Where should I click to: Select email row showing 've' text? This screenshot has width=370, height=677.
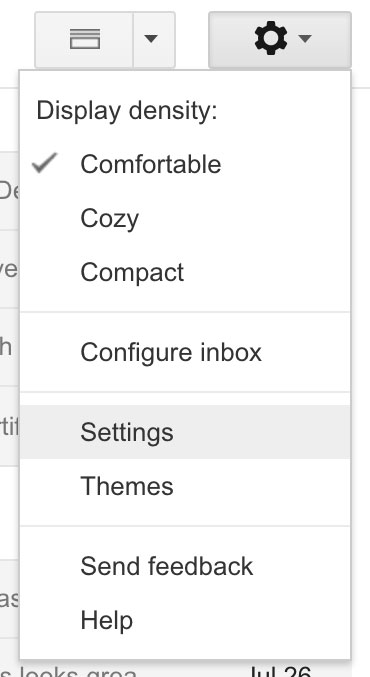point(9,269)
